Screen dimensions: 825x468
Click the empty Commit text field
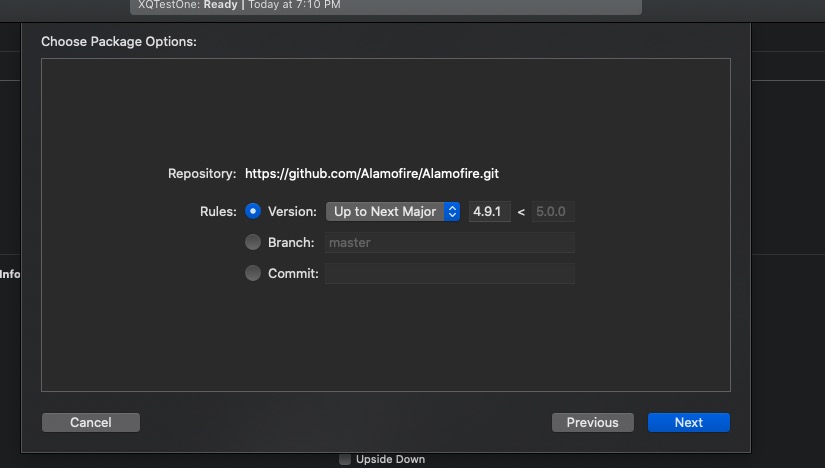tap(450, 273)
